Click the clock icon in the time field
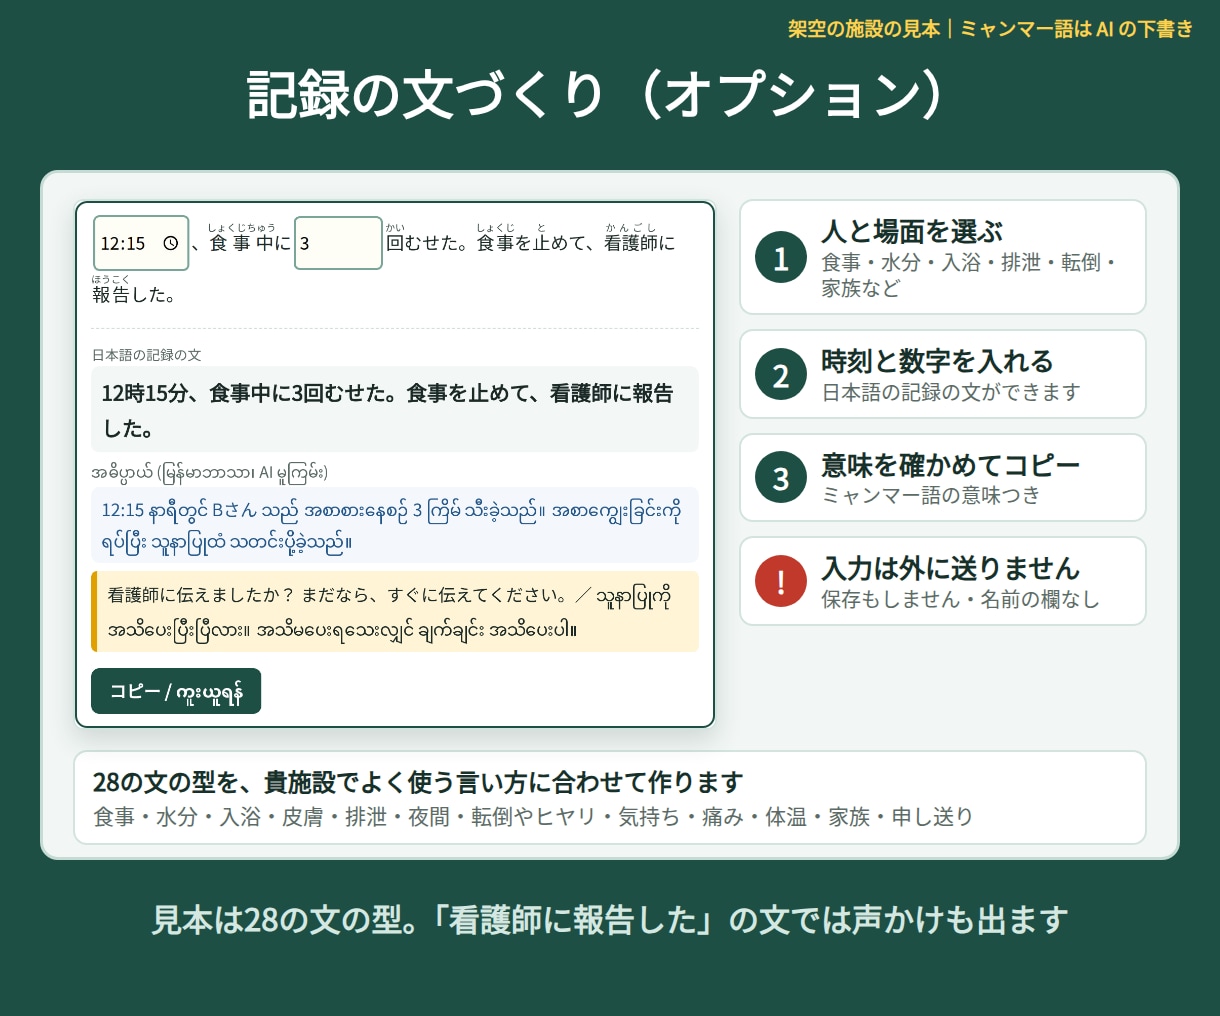 (171, 243)
